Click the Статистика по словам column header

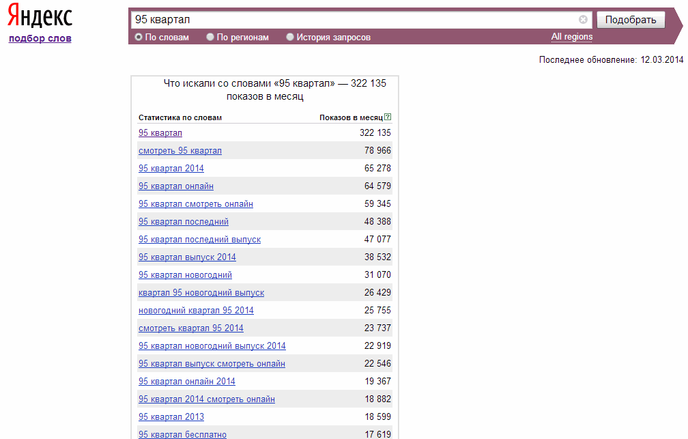(x=180, y=118)
